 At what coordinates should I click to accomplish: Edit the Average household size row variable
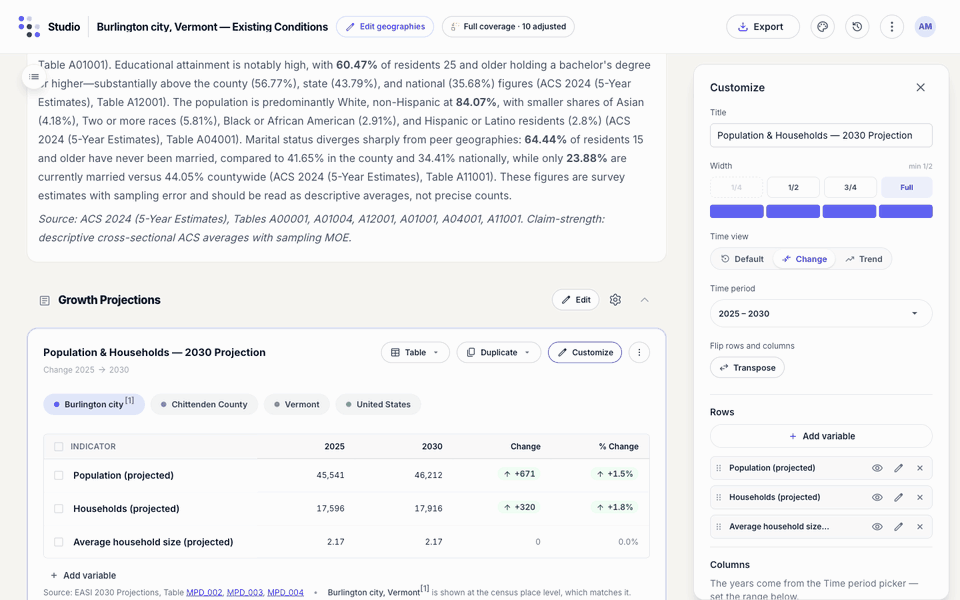[898, 527]
